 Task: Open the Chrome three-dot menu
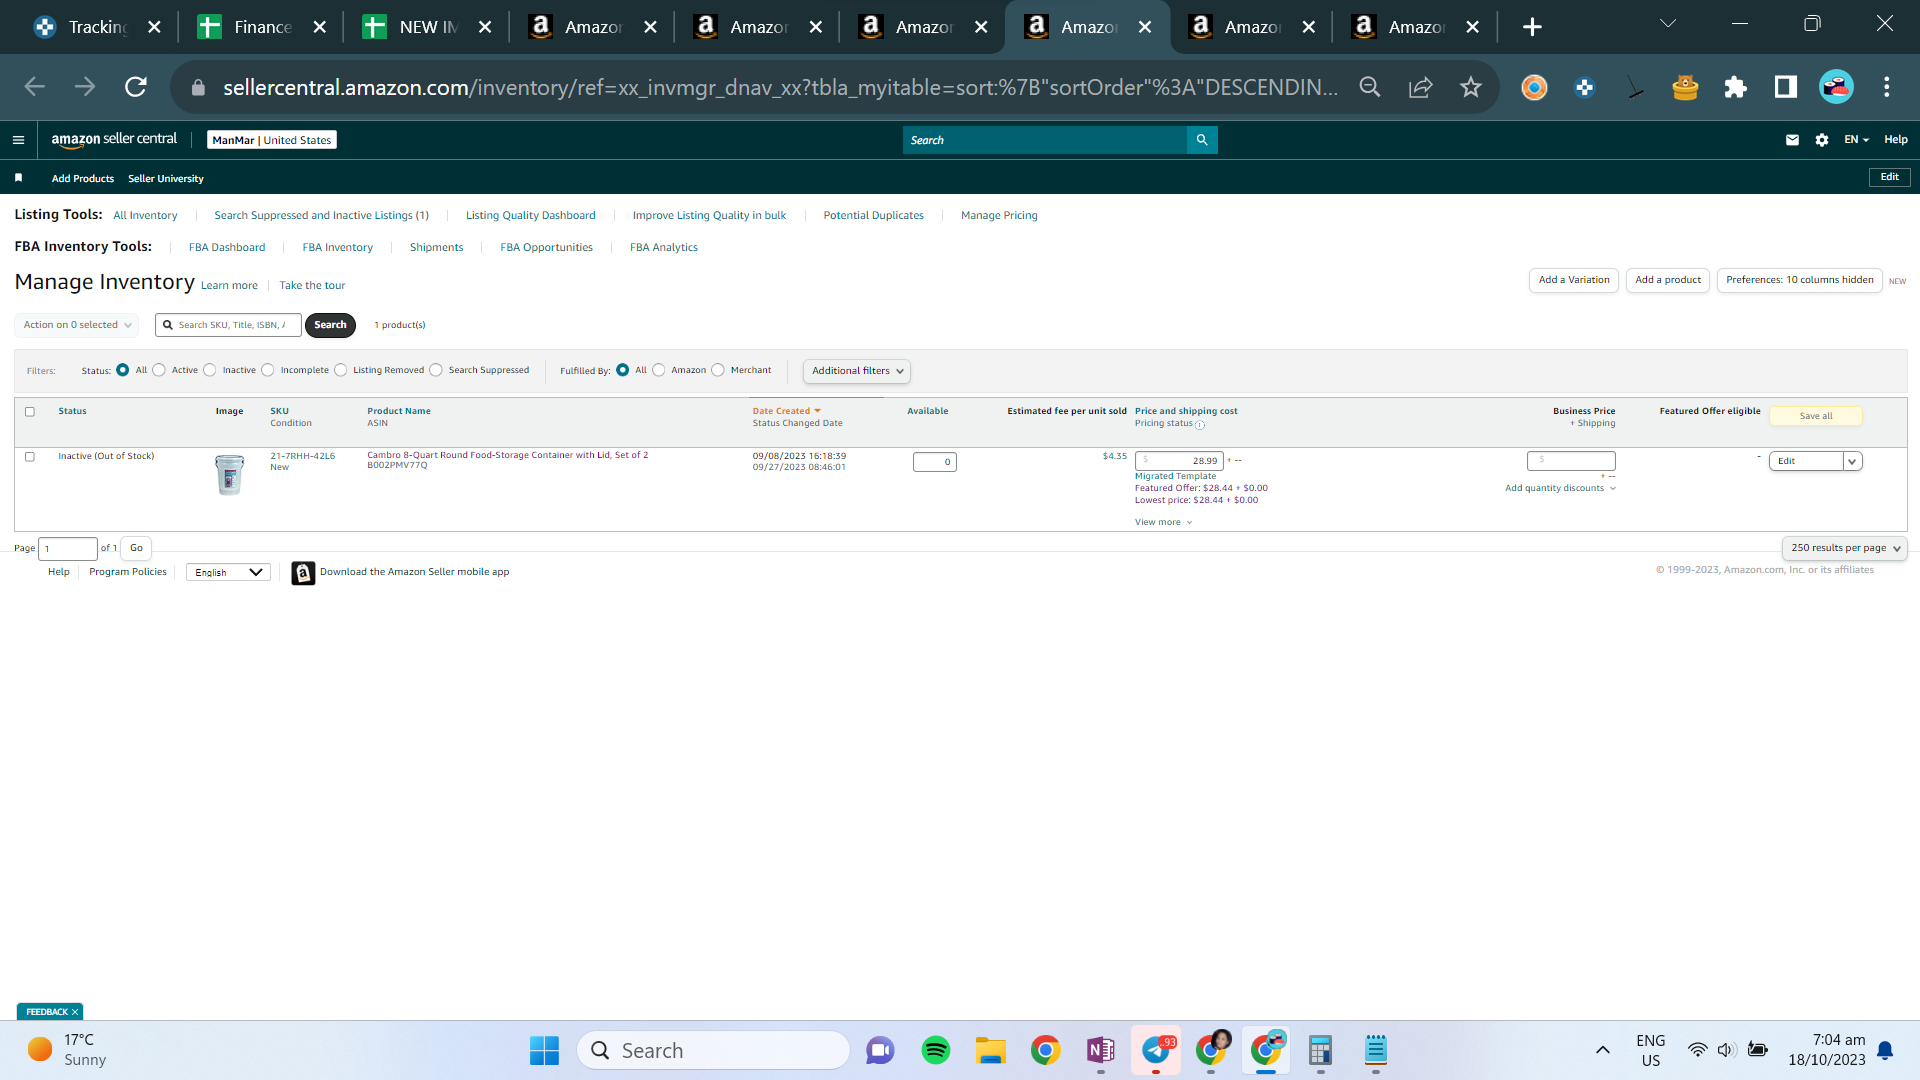(1887, 87)
